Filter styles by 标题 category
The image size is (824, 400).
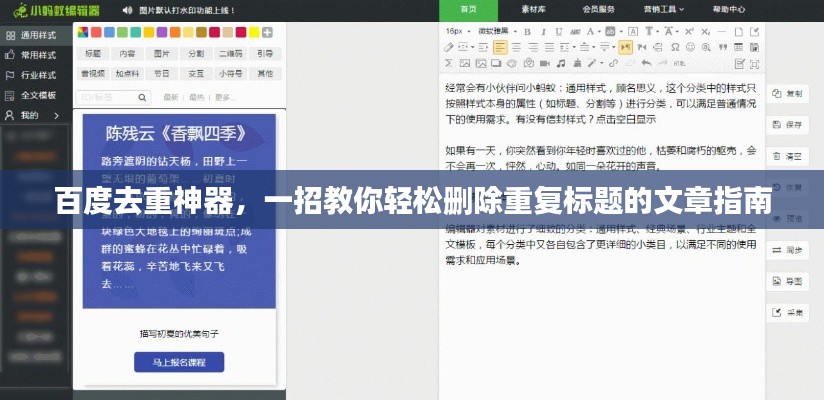(93, 54)
